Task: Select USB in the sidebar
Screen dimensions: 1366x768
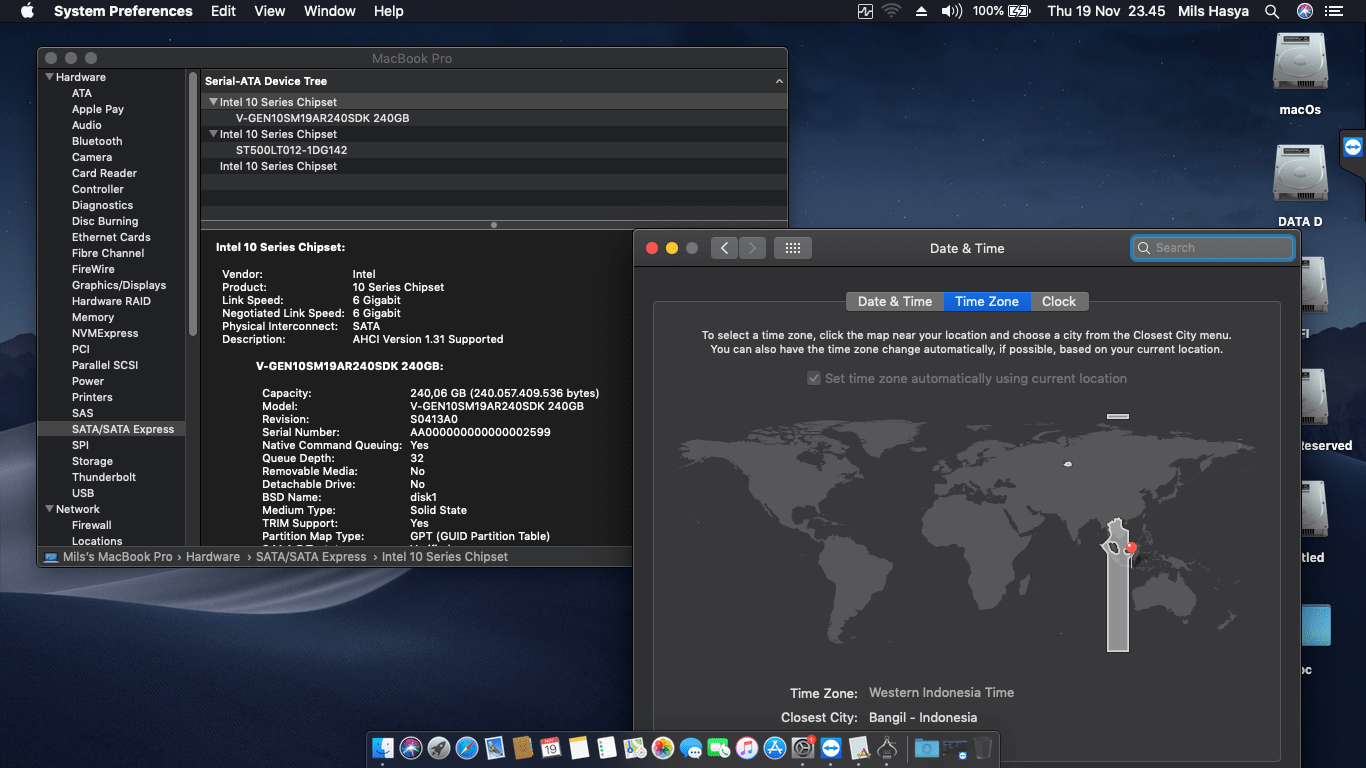Action: [83, 493]
